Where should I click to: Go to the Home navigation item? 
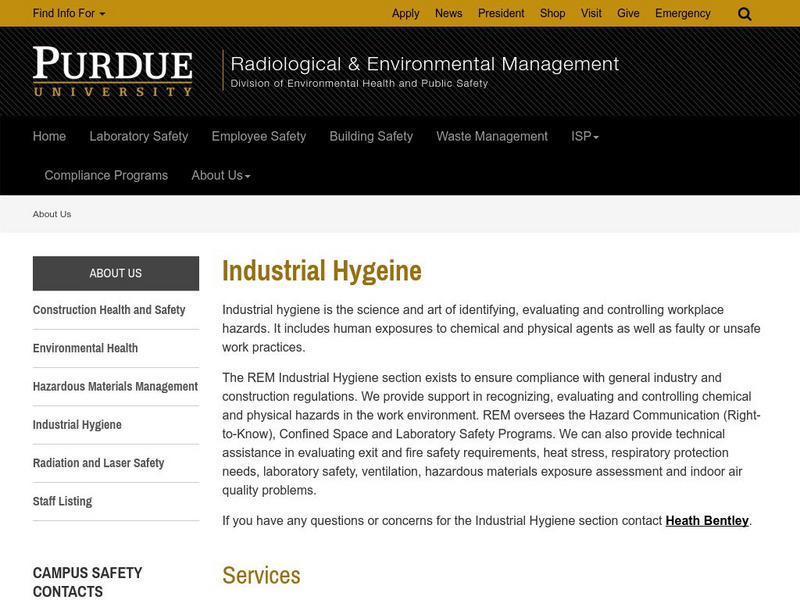pos(49,136)
